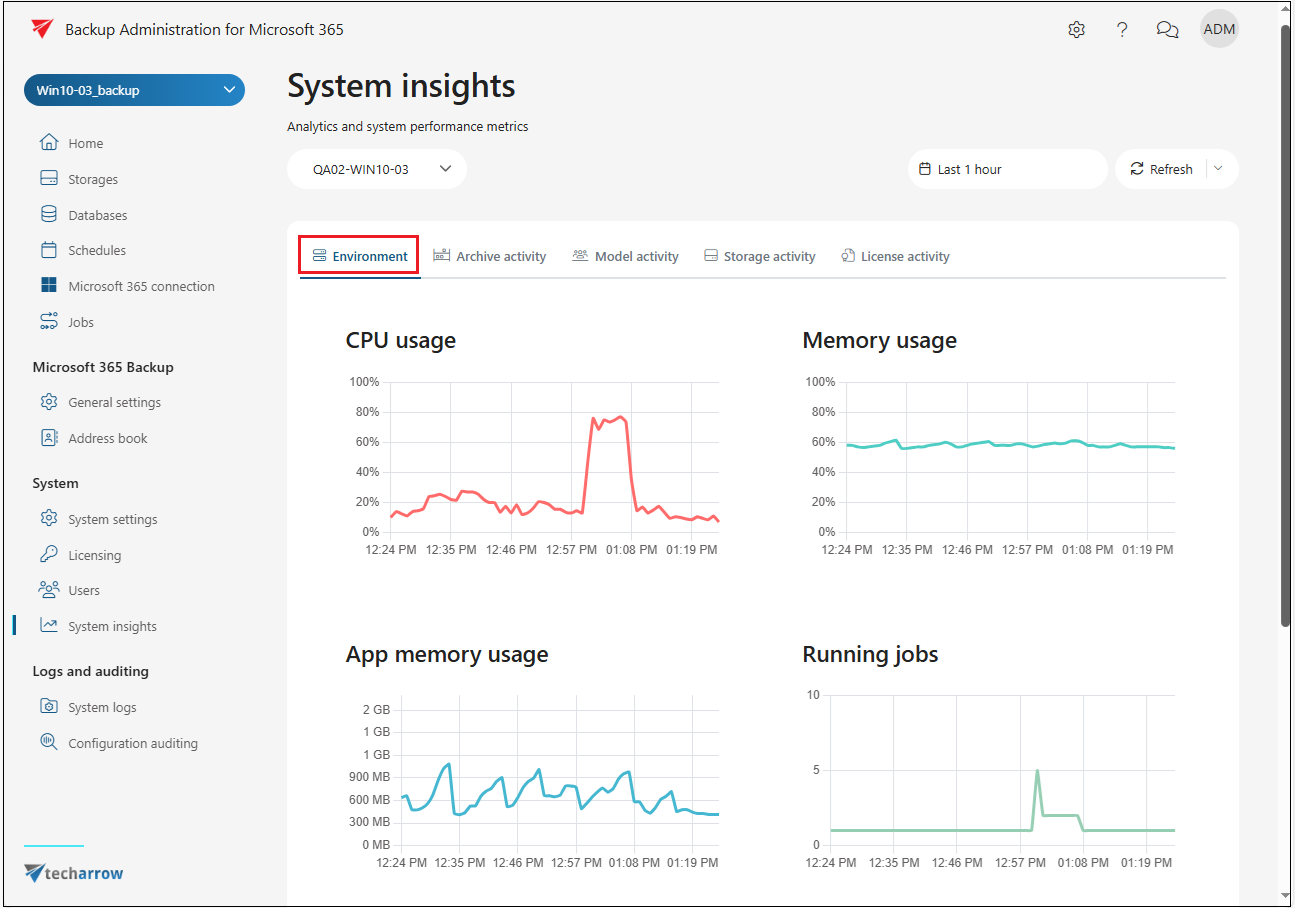Open the feedback chat bubbles icon

(x=1167, y=30)
